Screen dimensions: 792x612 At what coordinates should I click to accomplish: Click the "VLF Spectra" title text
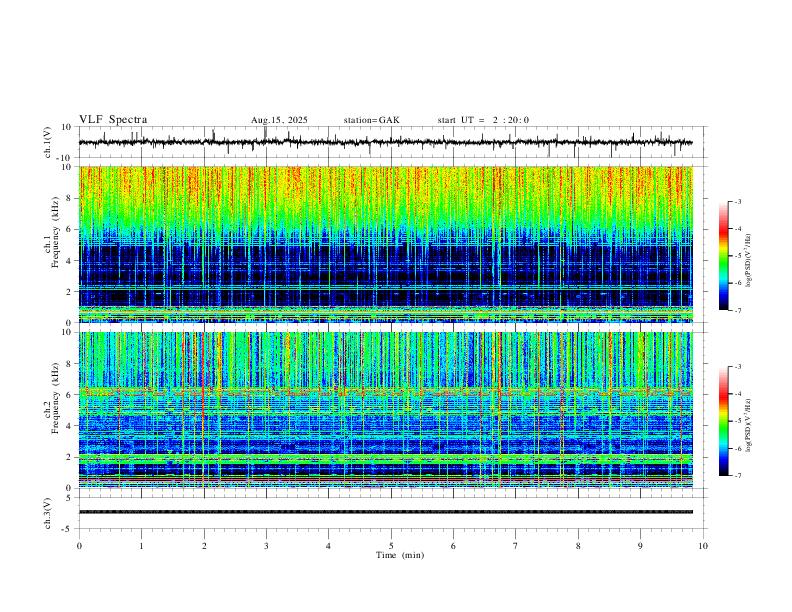click(113, 120)
